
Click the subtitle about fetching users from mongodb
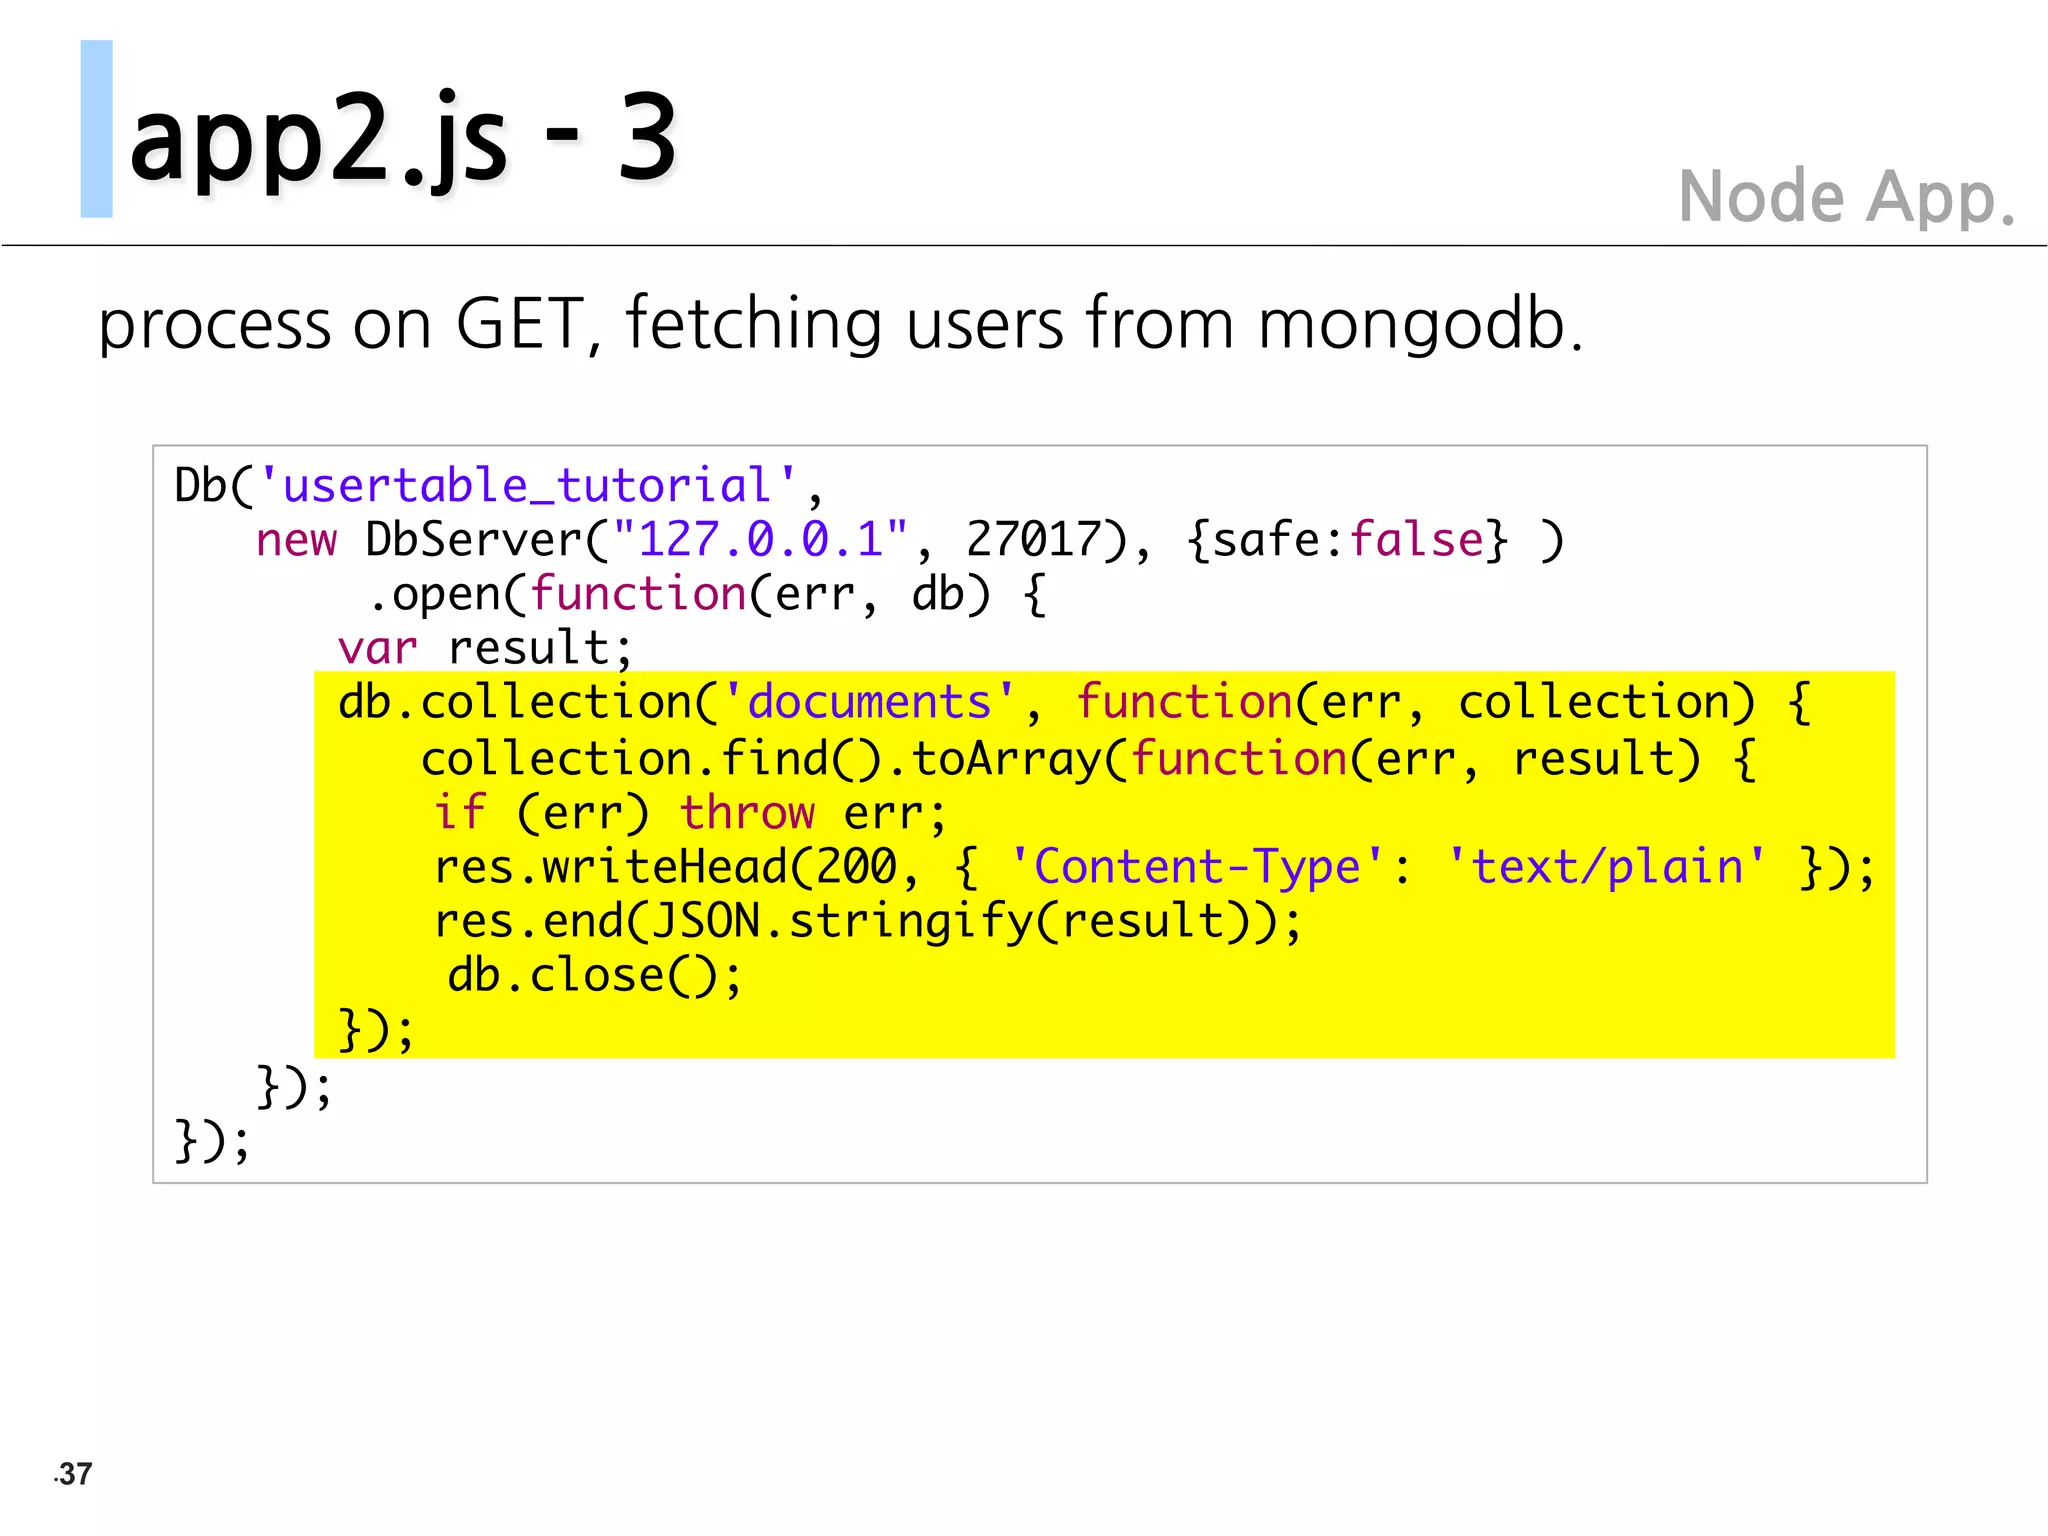(840, 324)
